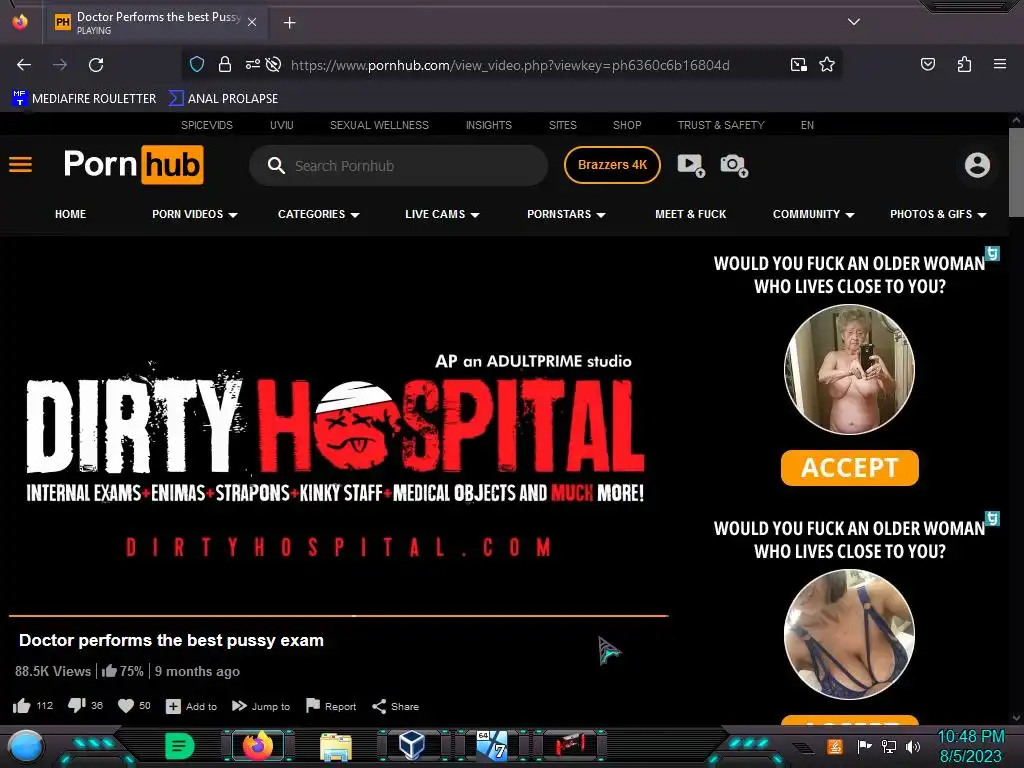Screen dimensions: 1024x768
Task: Report this video with flag
Action: click(x=331, y=707)
